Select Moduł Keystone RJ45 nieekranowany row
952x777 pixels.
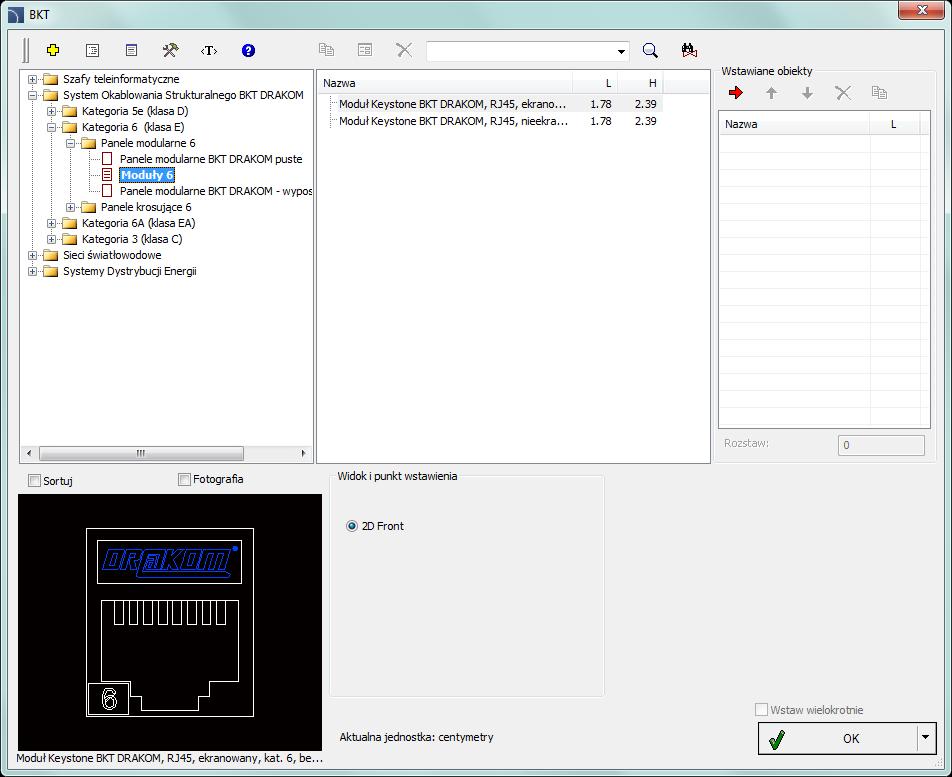[491, 121]
